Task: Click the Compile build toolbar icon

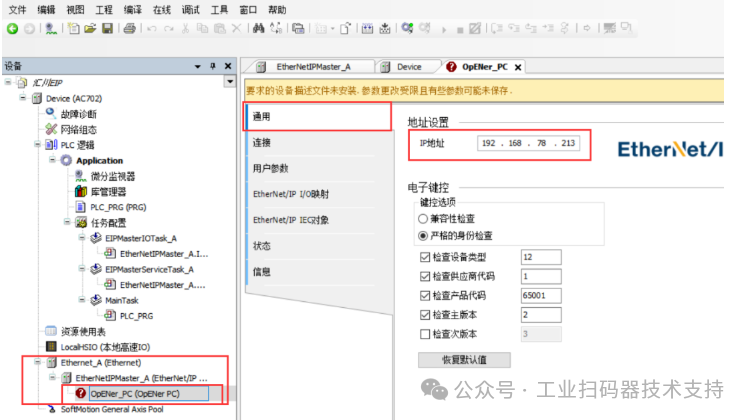Action: click(367, 29)
